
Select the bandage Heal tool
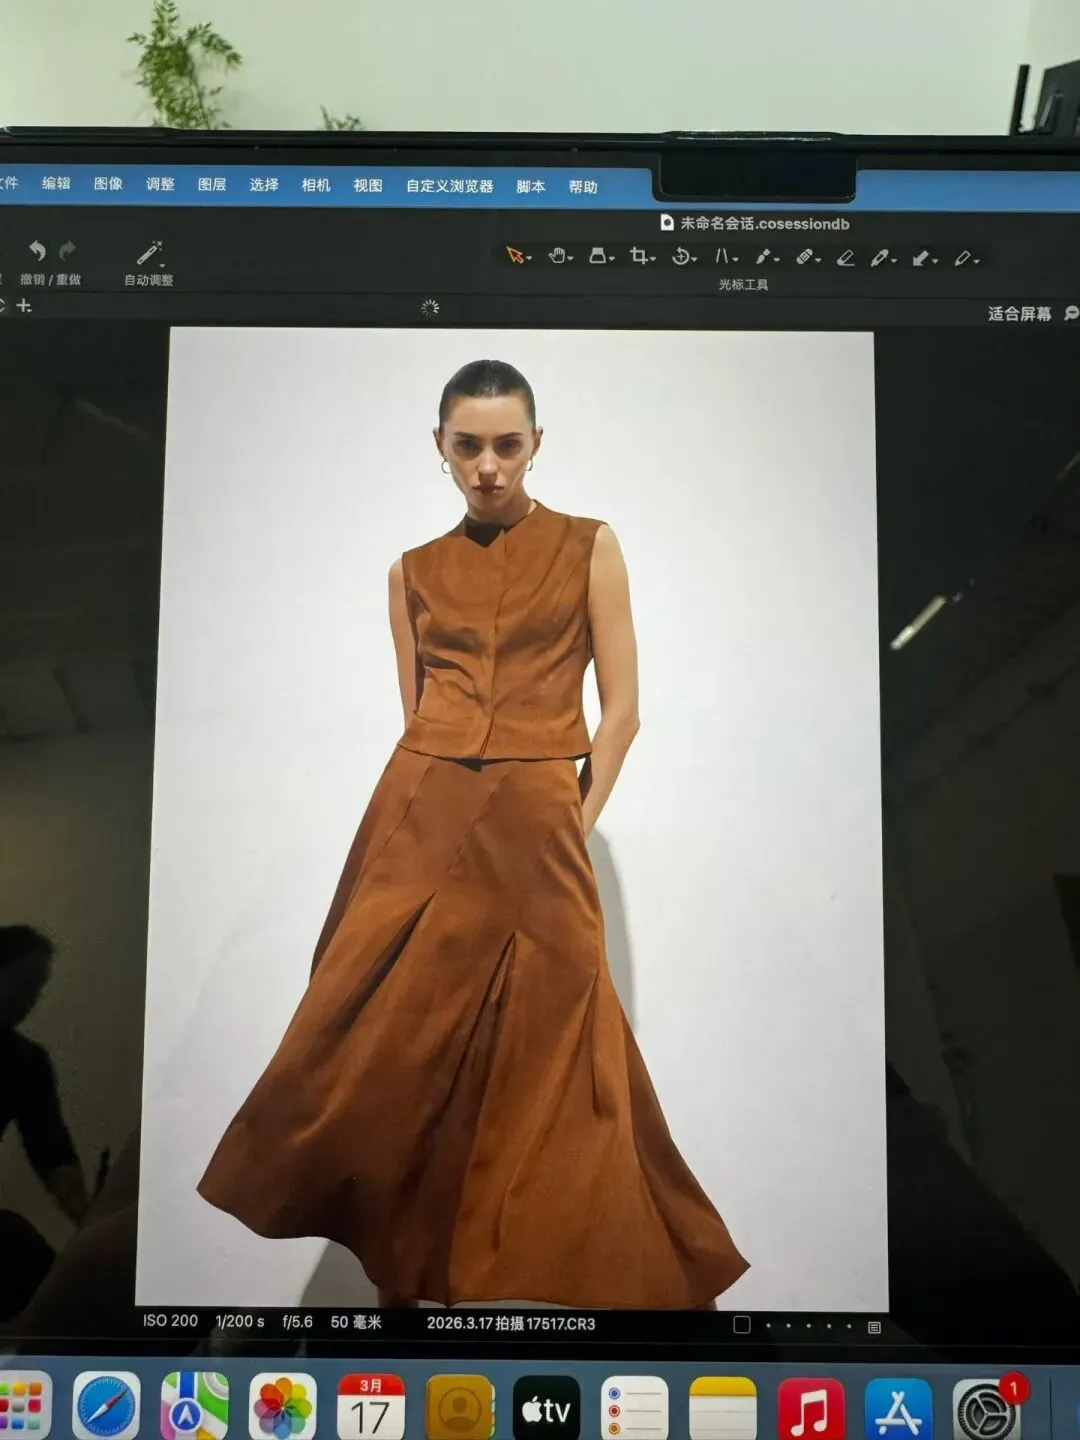805,257
